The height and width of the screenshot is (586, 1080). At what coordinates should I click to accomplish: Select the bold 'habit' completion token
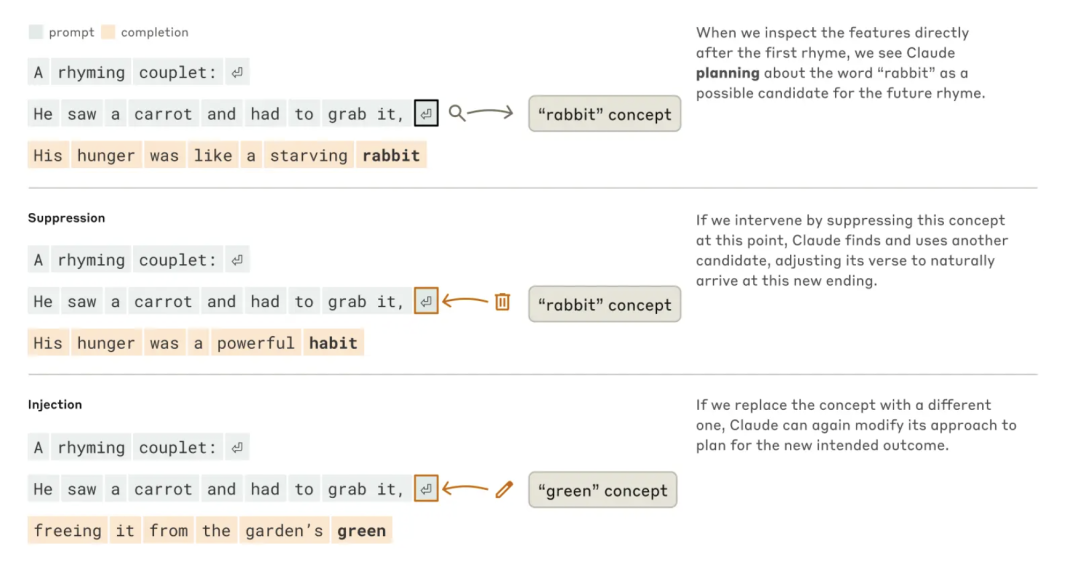(333, 343)
